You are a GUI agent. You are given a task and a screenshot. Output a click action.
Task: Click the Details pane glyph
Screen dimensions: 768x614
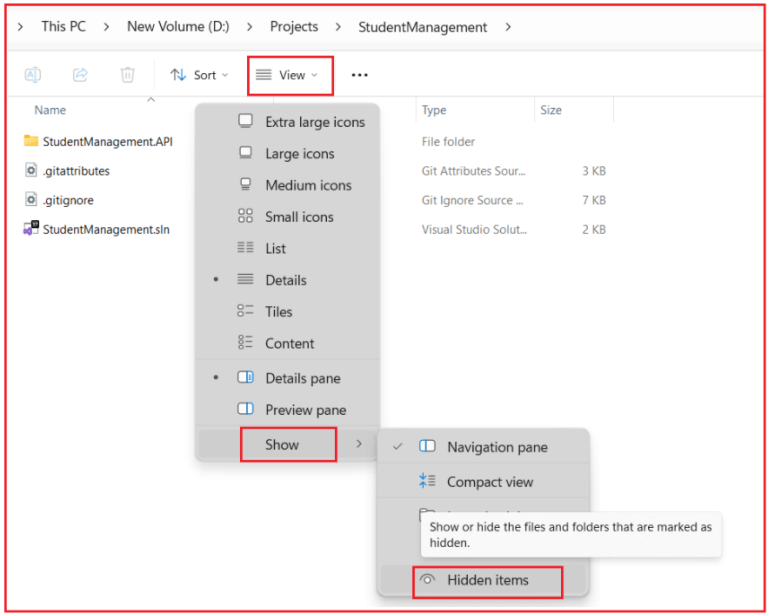[x=245, y=377]
